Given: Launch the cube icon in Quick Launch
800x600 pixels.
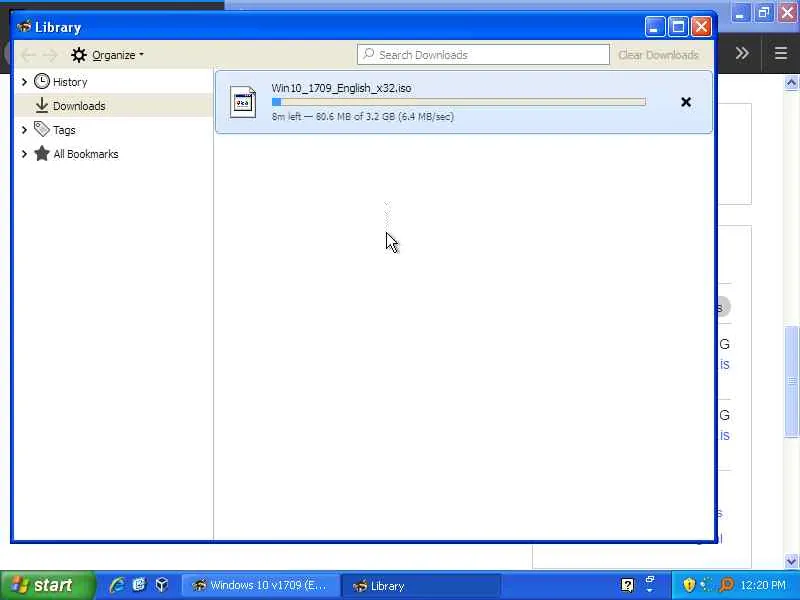Looking at the screenshot, I should pyautogui.click(x=162, y=585).
